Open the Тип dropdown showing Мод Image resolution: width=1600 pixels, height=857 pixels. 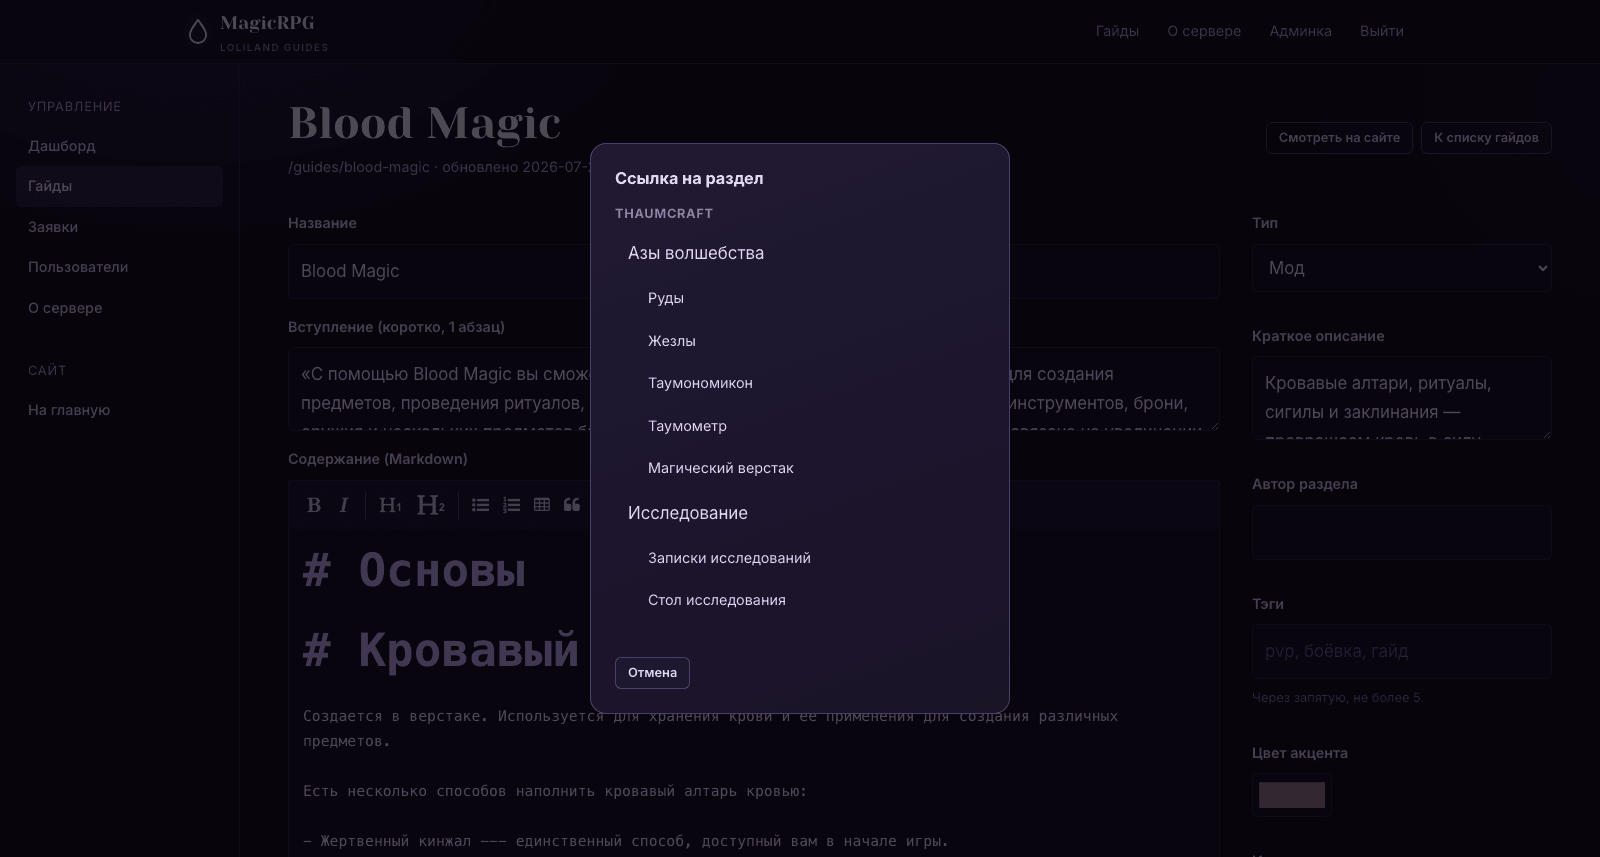point(1401,268)
